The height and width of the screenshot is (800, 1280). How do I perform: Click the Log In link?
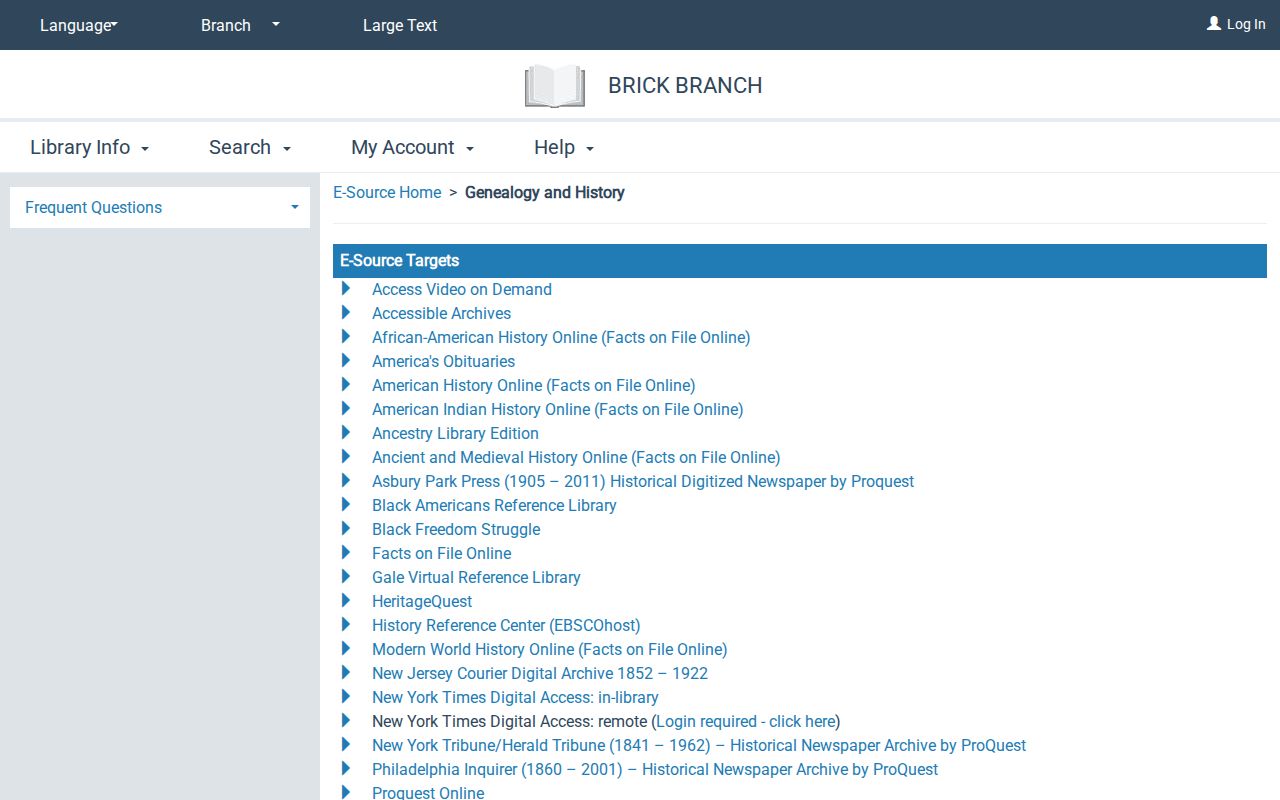(1236, 24)
